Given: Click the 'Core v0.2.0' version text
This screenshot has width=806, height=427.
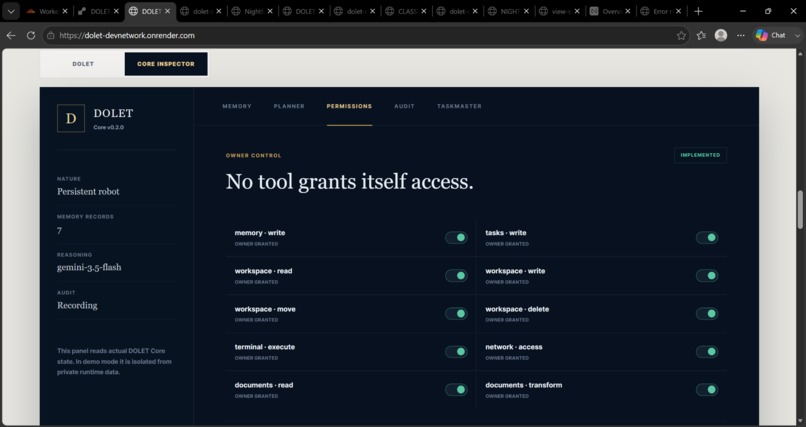Looking at the screenshot, I should point(108,127).
